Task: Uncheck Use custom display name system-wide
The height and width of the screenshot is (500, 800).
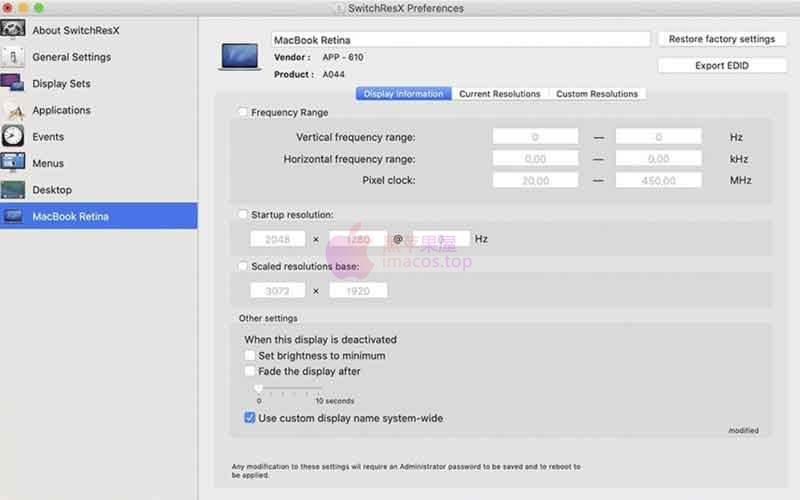Action: click(x=249, y=418)
